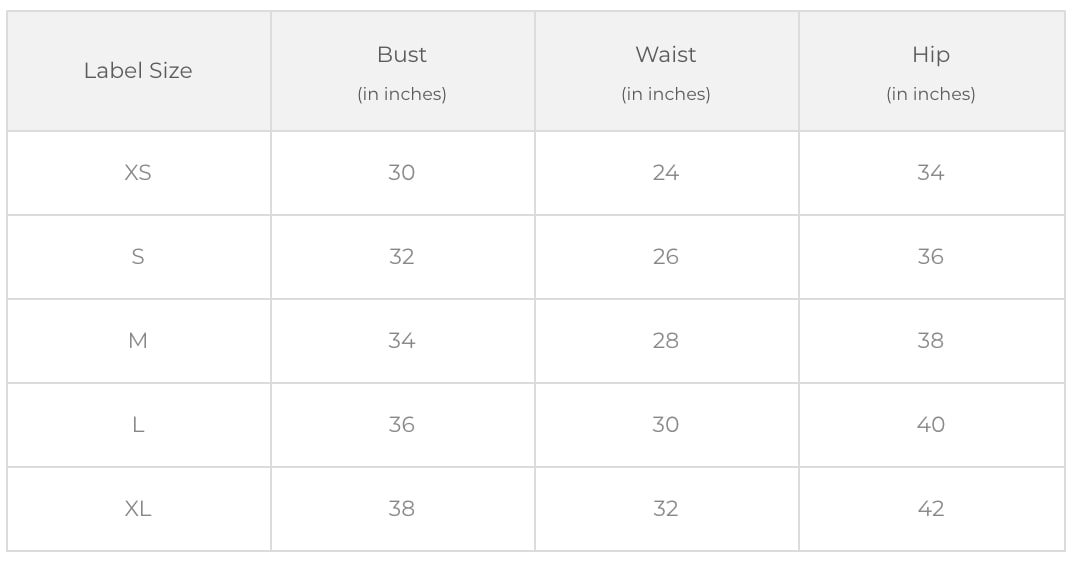Select the XL waist value 32
Screen dimensions: 1074x562
(666, 509)
